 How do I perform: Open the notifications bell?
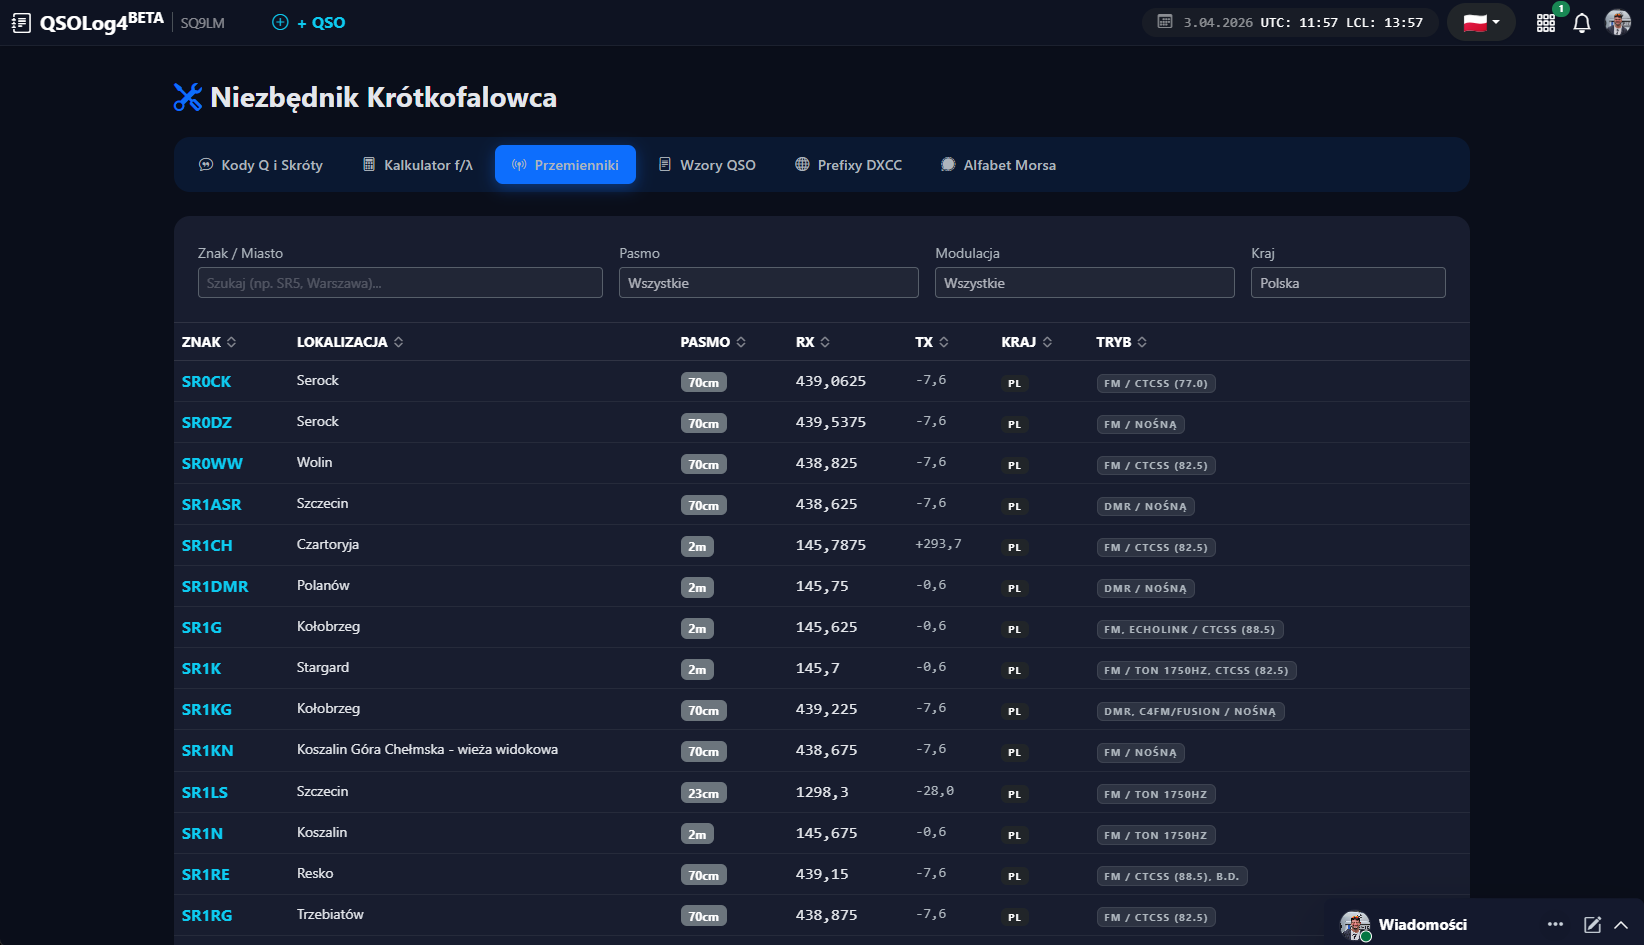[1581, 23]
